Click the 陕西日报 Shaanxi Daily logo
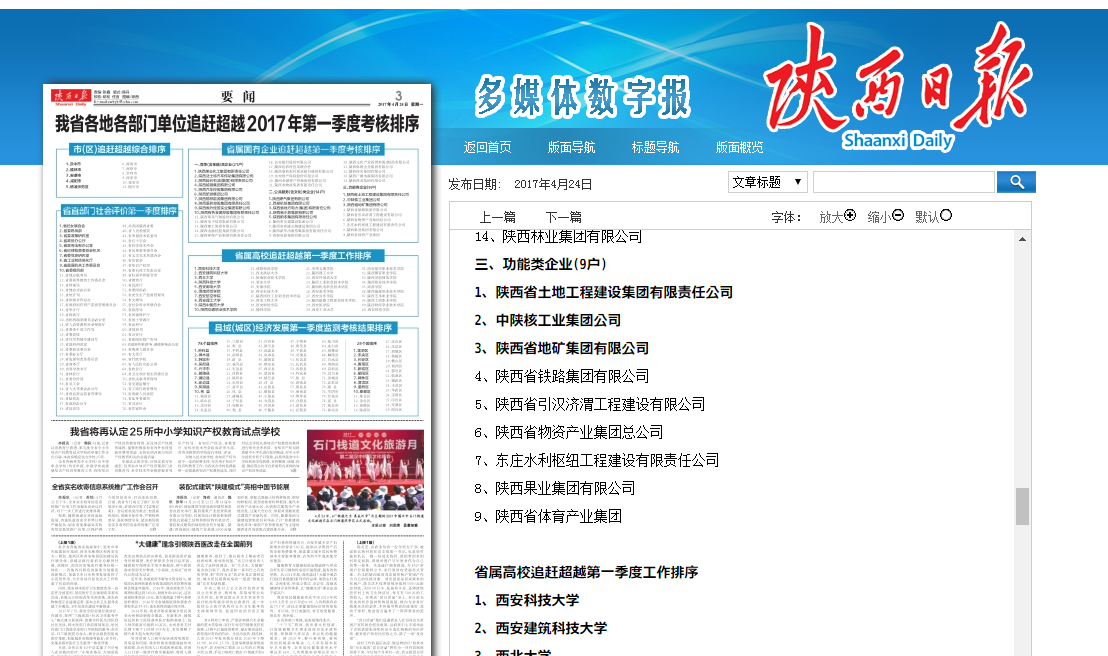The width and height of the screenshot is (1108, 656). coord(897,90)
